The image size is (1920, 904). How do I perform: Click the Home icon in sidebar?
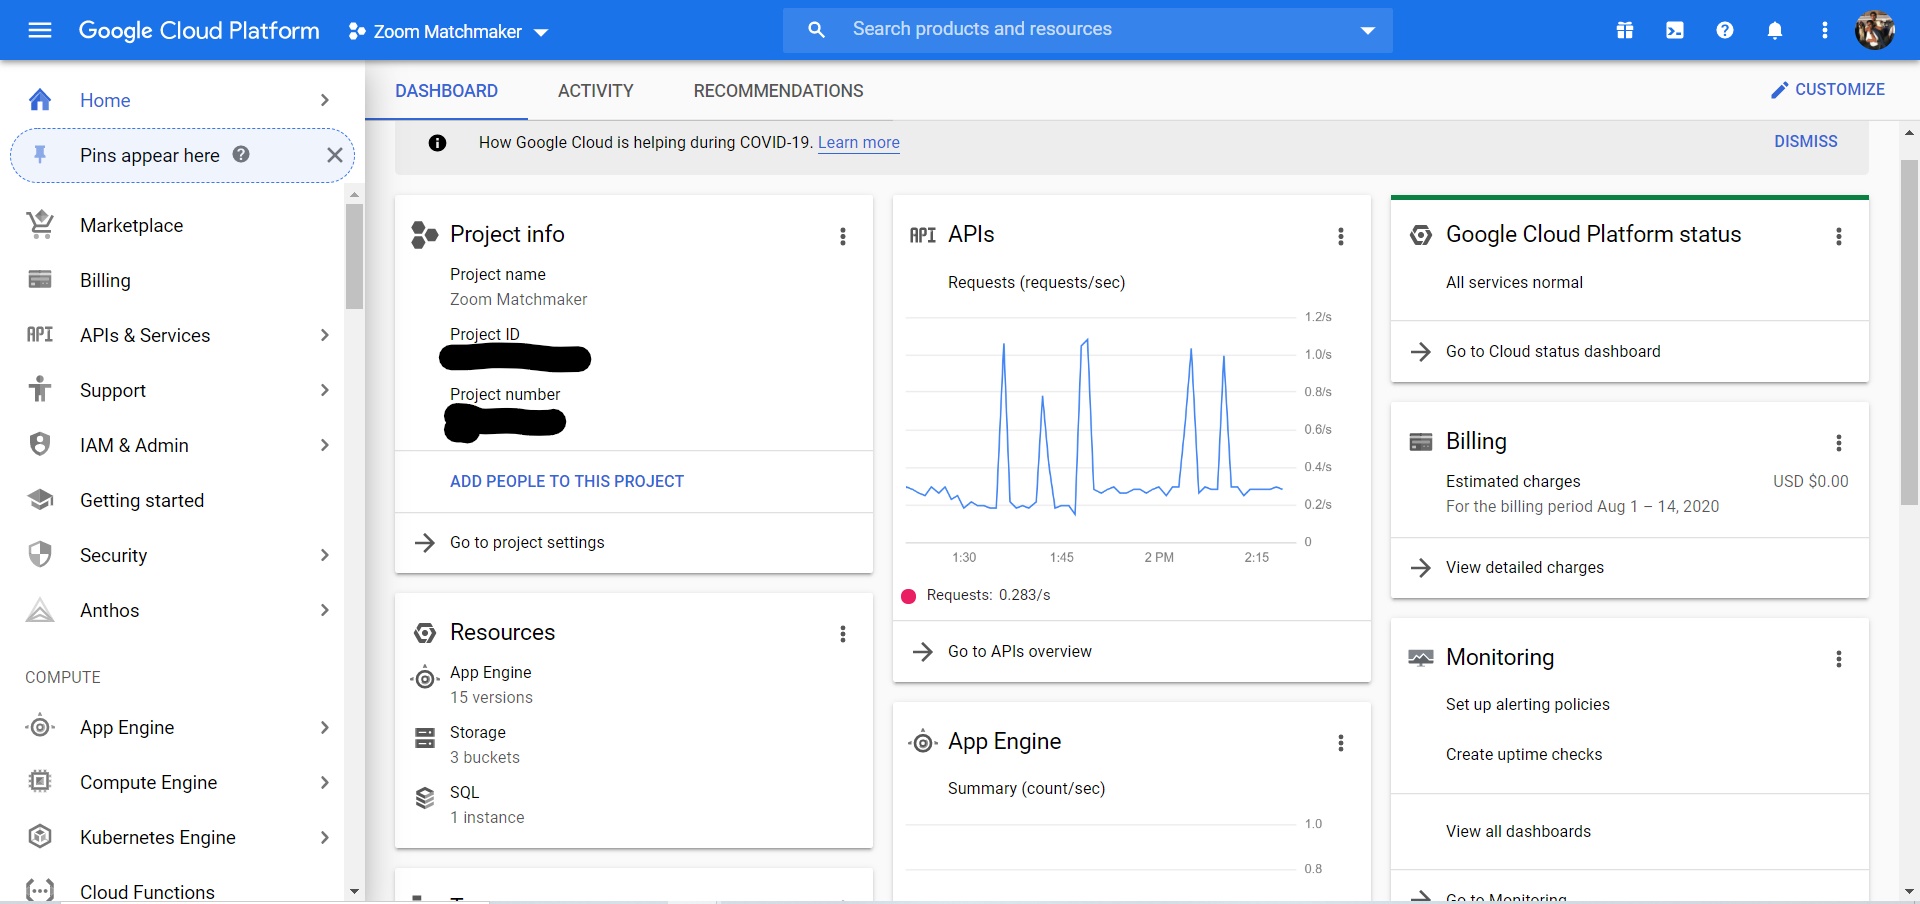[x=40, y=100]
